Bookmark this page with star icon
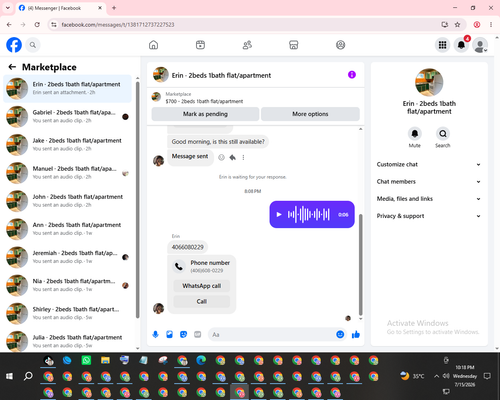 pyautogui.click(x=457, y=24)
